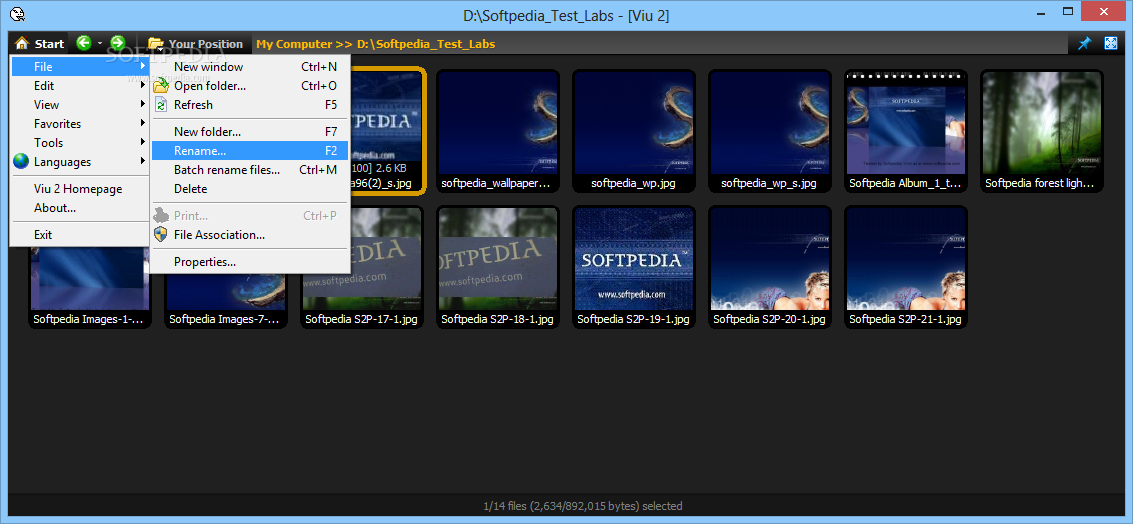1133x524 pixels.
Task: Select Softpedia Album_1_t thumbnail
Action: pyautogui.click(x=905, y=132)
